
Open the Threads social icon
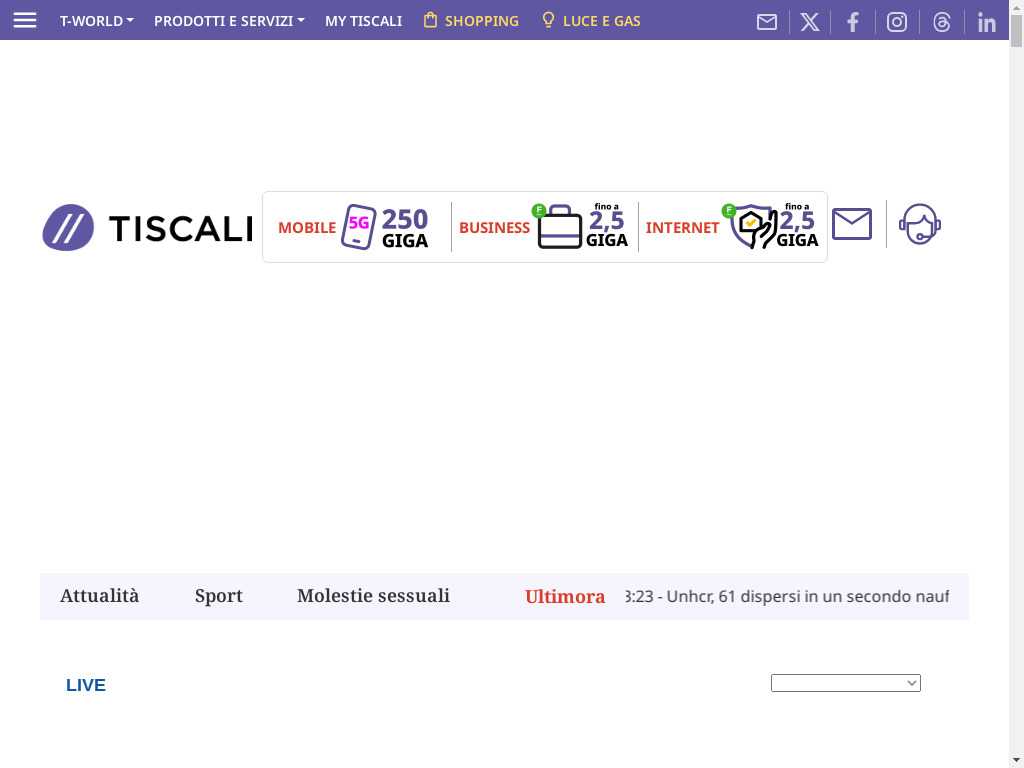(x=941, y=22)
